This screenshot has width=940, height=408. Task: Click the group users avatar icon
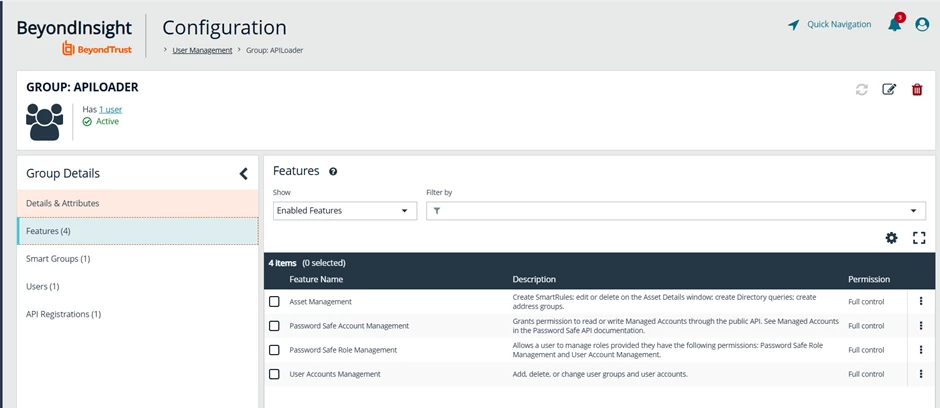coord(44,122)
